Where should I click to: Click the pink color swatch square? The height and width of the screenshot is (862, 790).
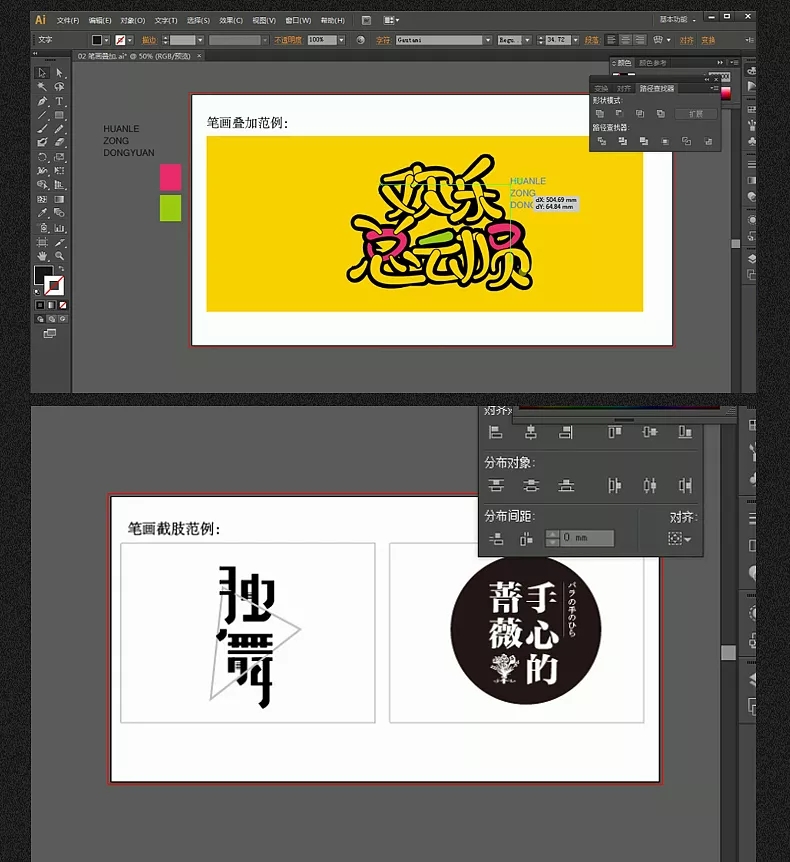(x=170, y=177)
